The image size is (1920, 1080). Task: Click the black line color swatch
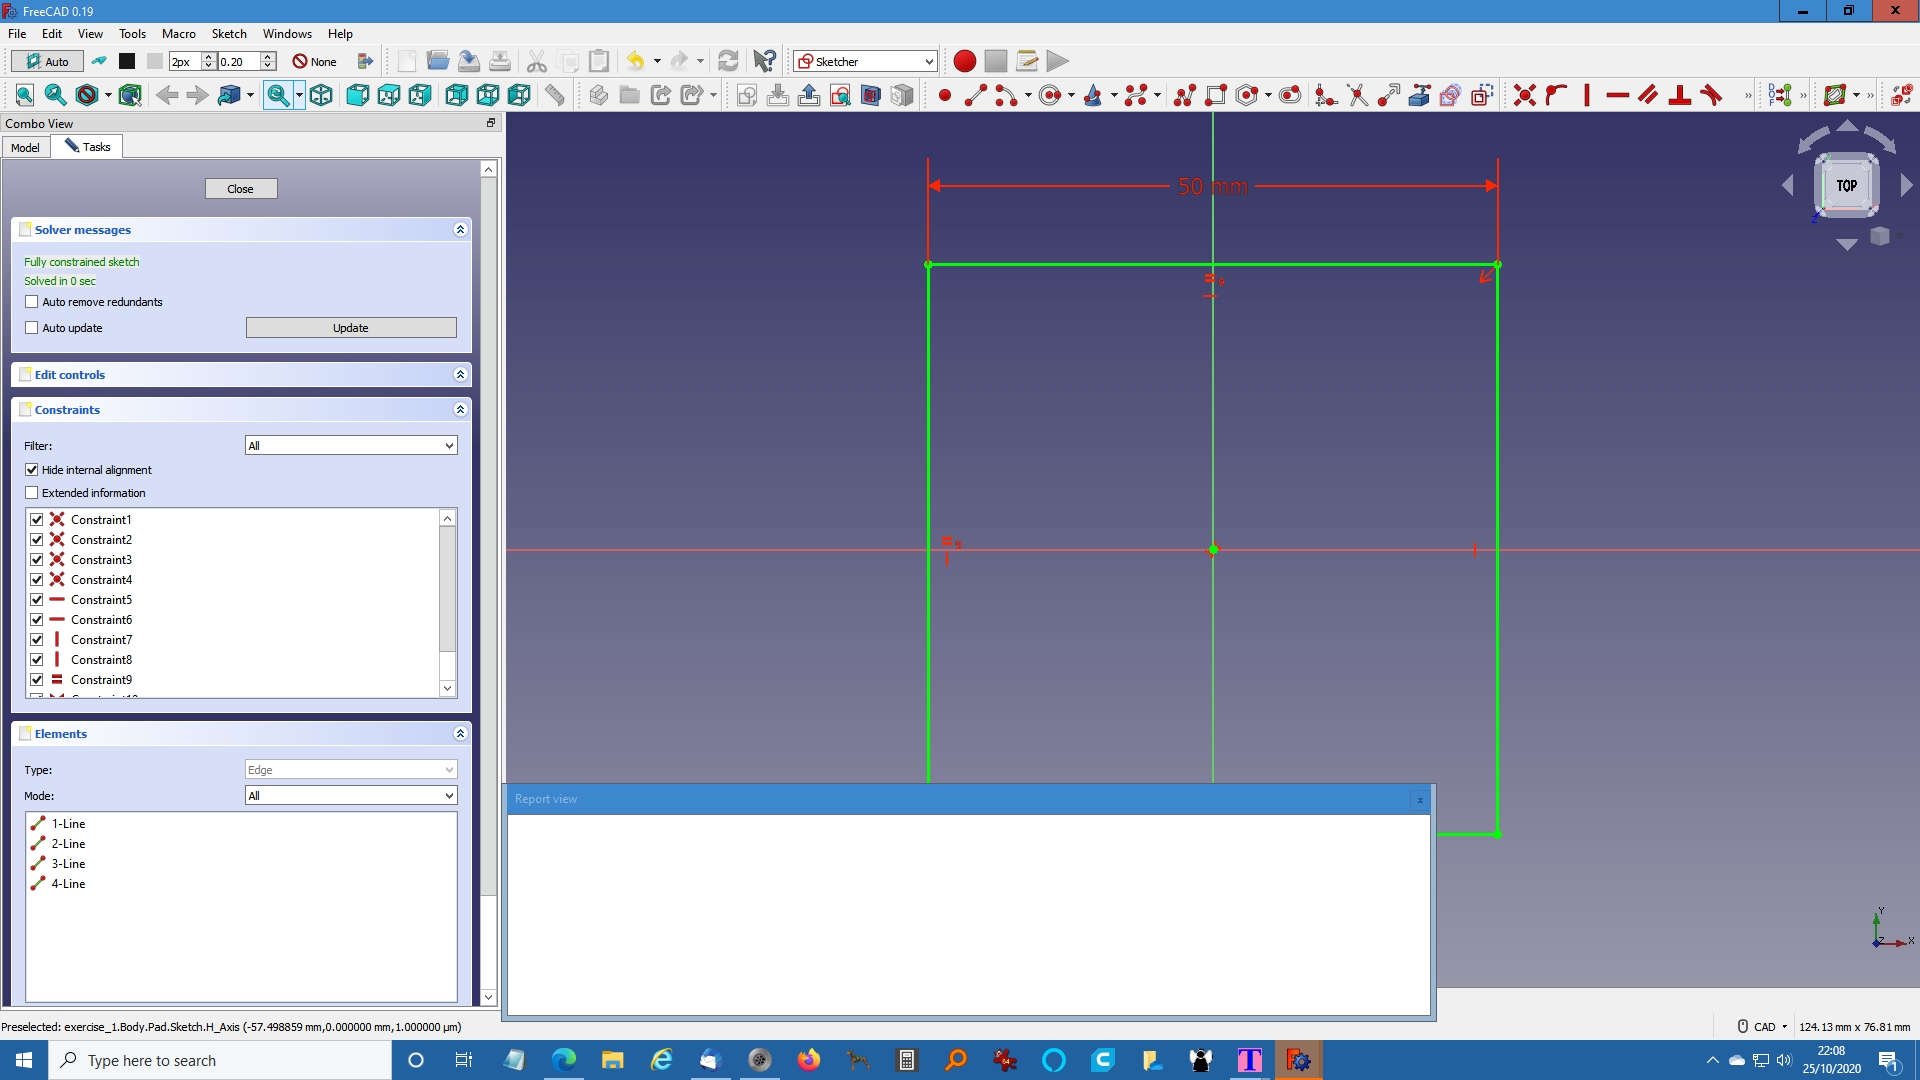127,62
